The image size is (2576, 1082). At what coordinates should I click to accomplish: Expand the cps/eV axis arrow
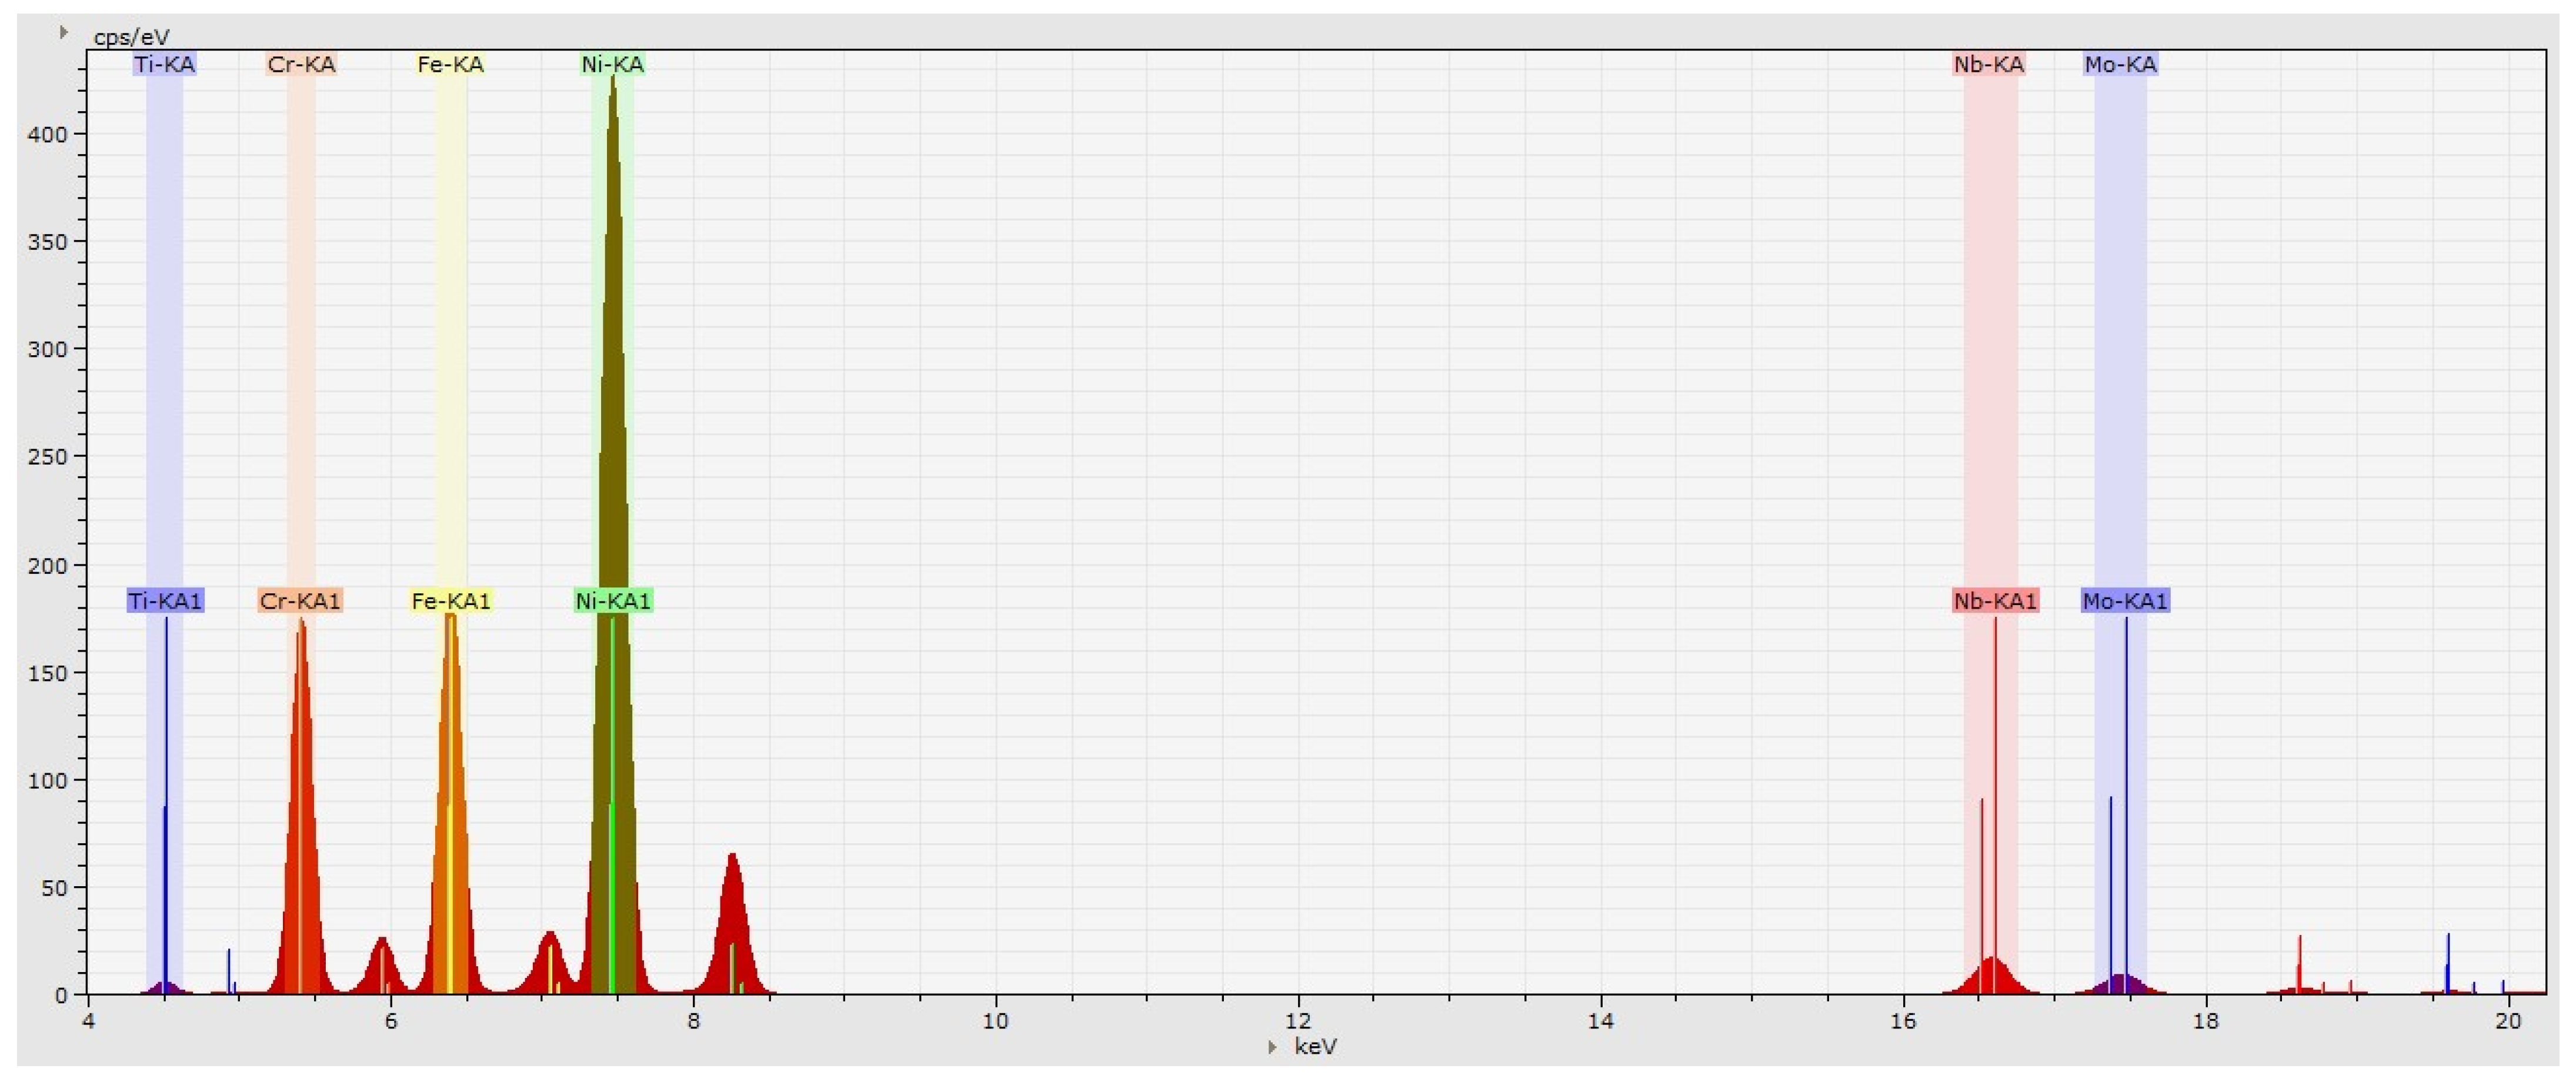coord(63,33)
